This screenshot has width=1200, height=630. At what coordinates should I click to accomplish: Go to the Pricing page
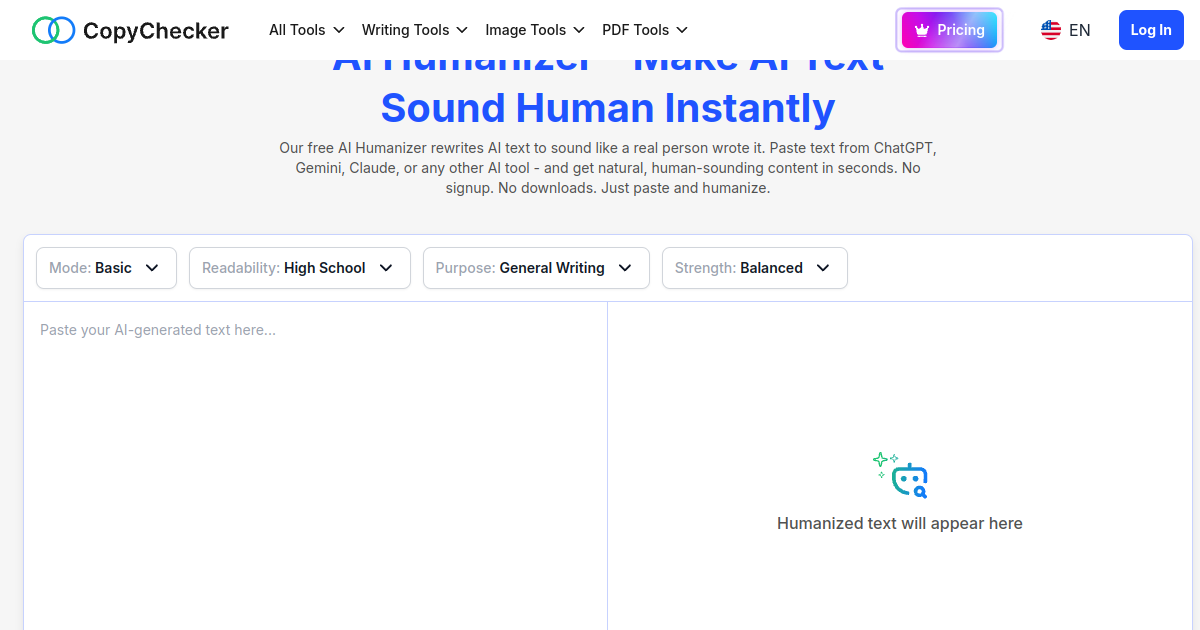950,30
